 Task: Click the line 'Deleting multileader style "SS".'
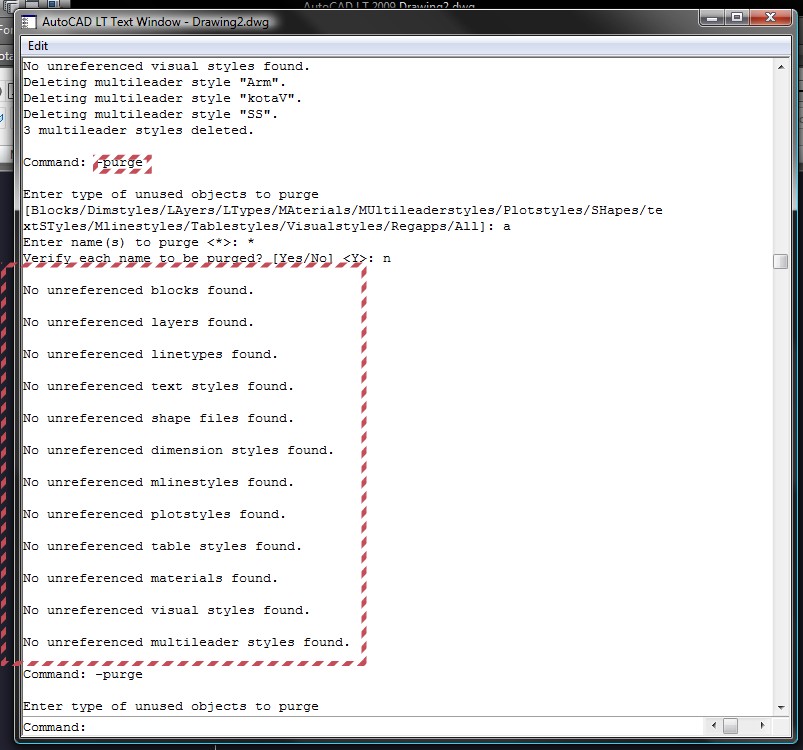point(150,114)
